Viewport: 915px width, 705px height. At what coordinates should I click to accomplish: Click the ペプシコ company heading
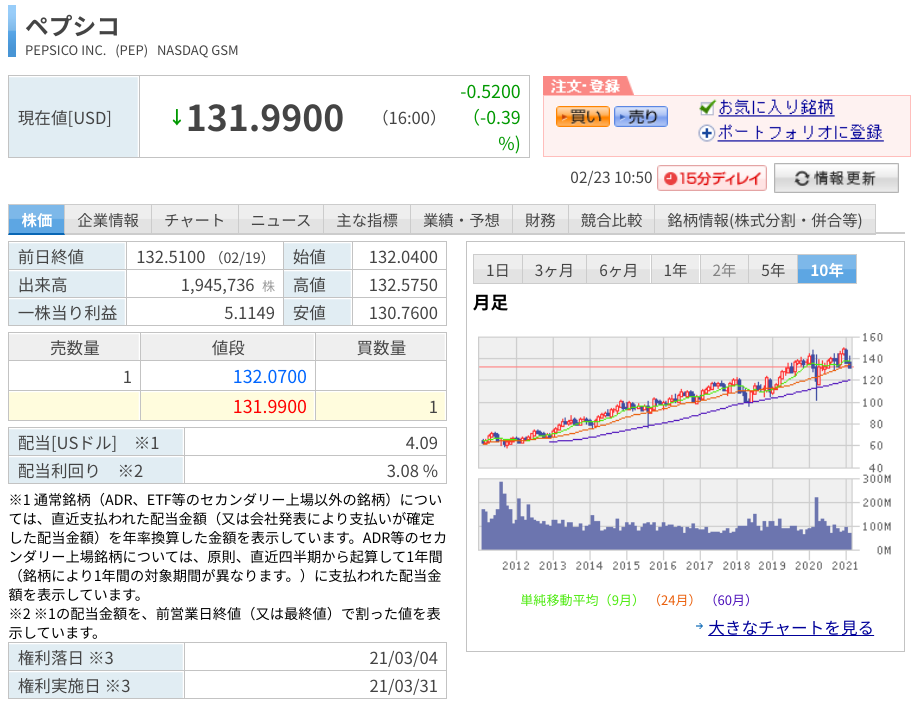coord(72,26)
